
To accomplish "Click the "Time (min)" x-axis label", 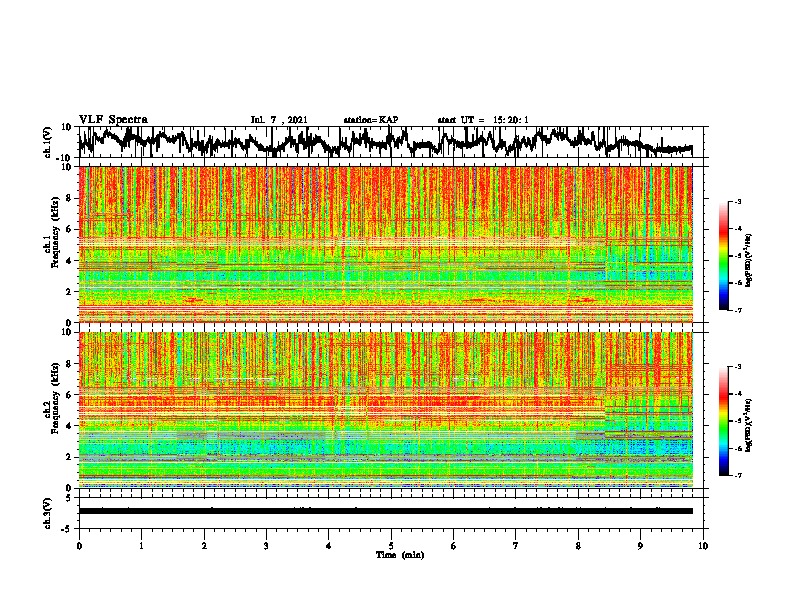I will pos(400,555).
